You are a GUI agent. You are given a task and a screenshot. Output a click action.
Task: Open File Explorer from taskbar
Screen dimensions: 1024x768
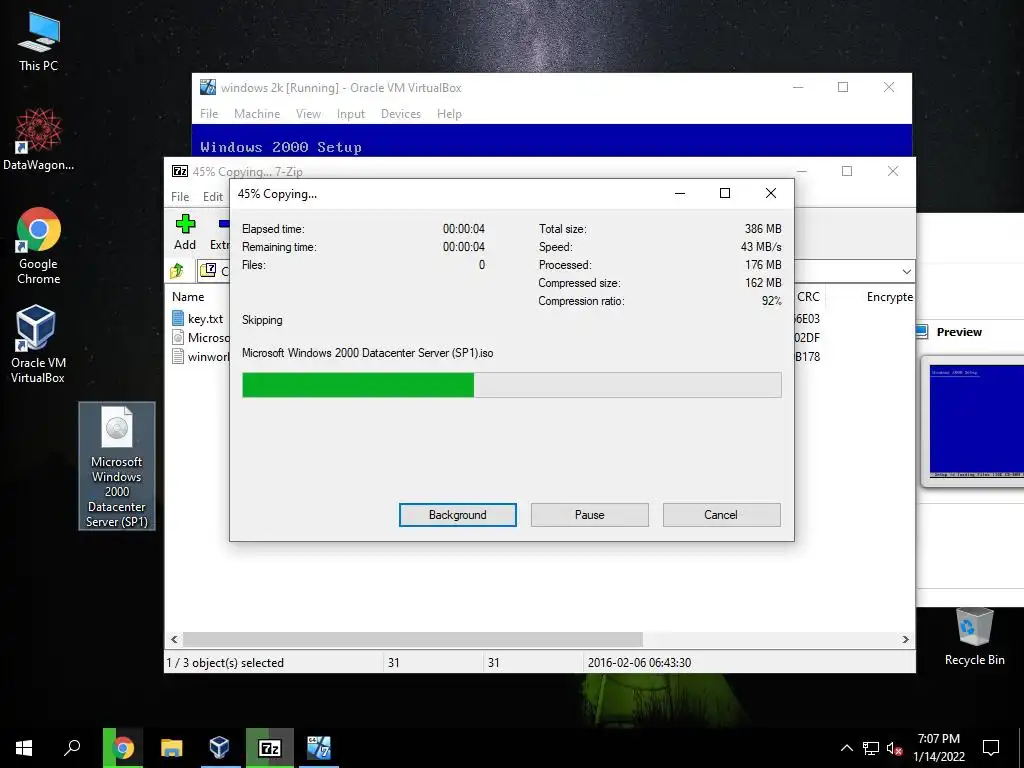tap(171, 748)
